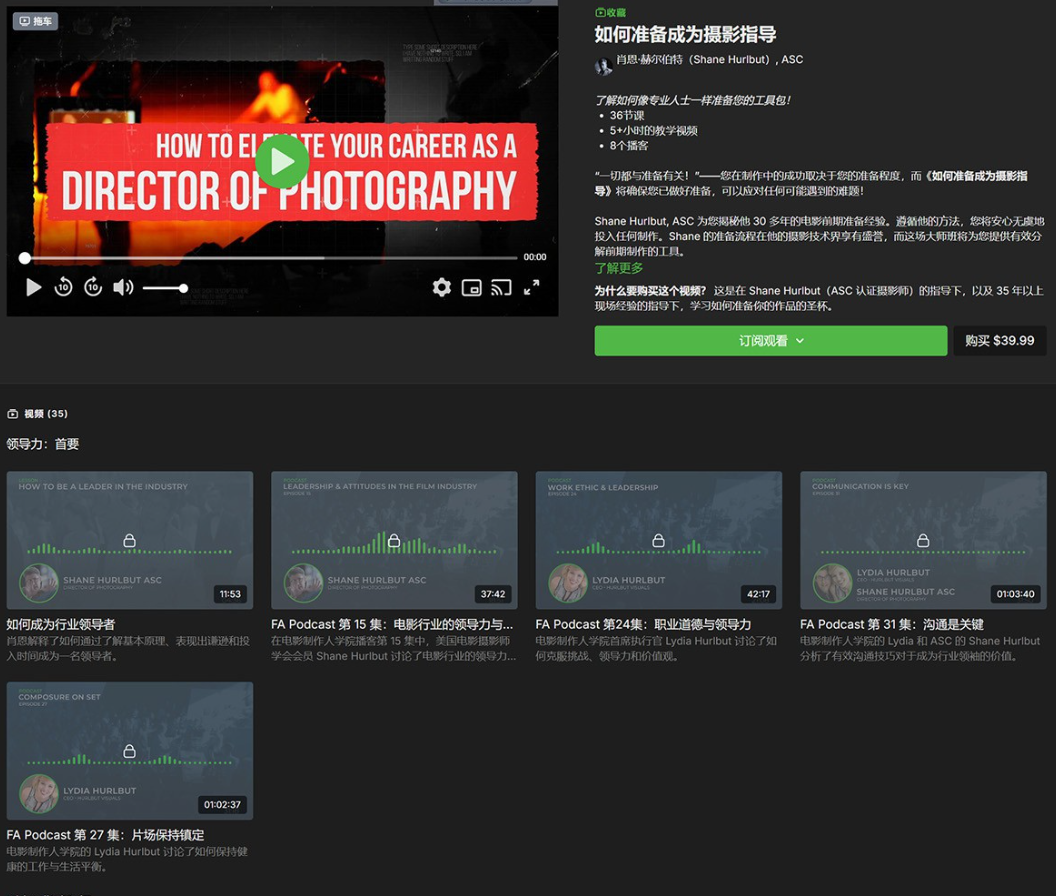The height and width of the screenshot is (896, 1056).
Task: Open the 订阅观看 subscribe dropdown
Action: point(770,341)
